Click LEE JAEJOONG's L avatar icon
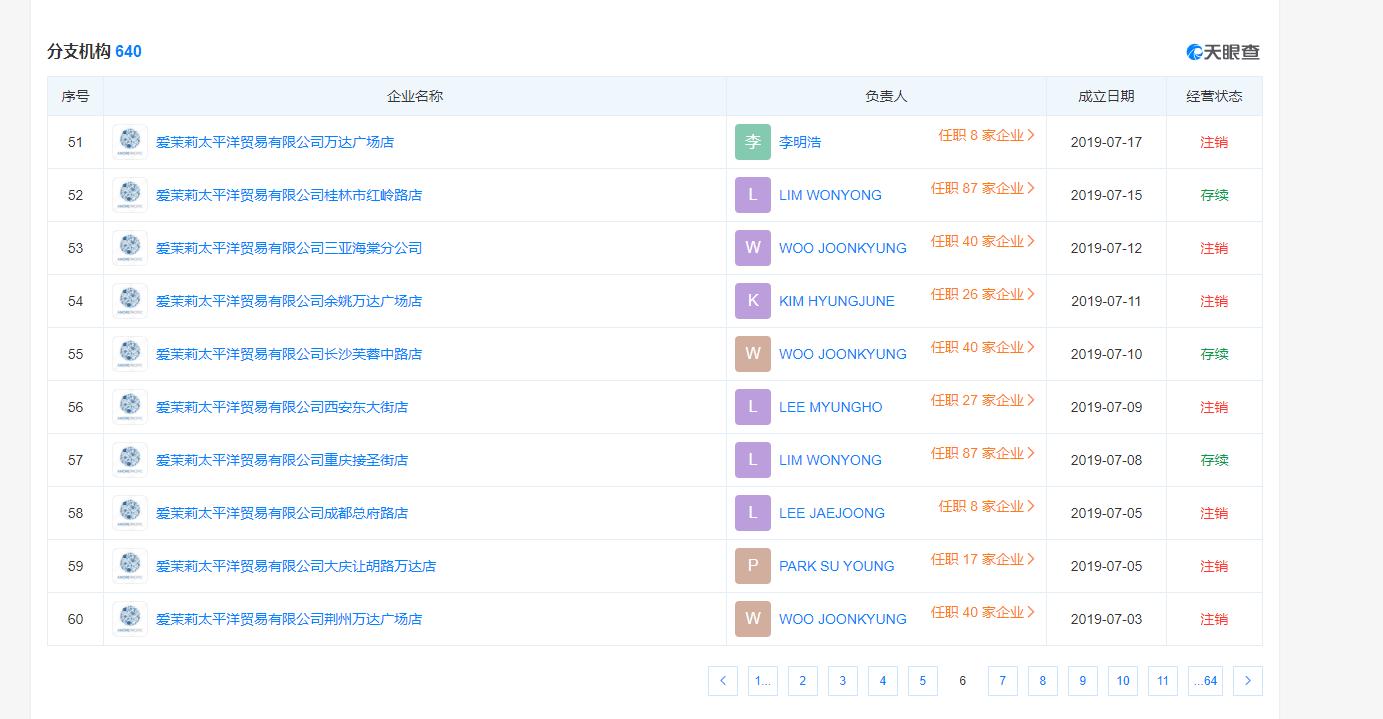 (x=752, y=512)
